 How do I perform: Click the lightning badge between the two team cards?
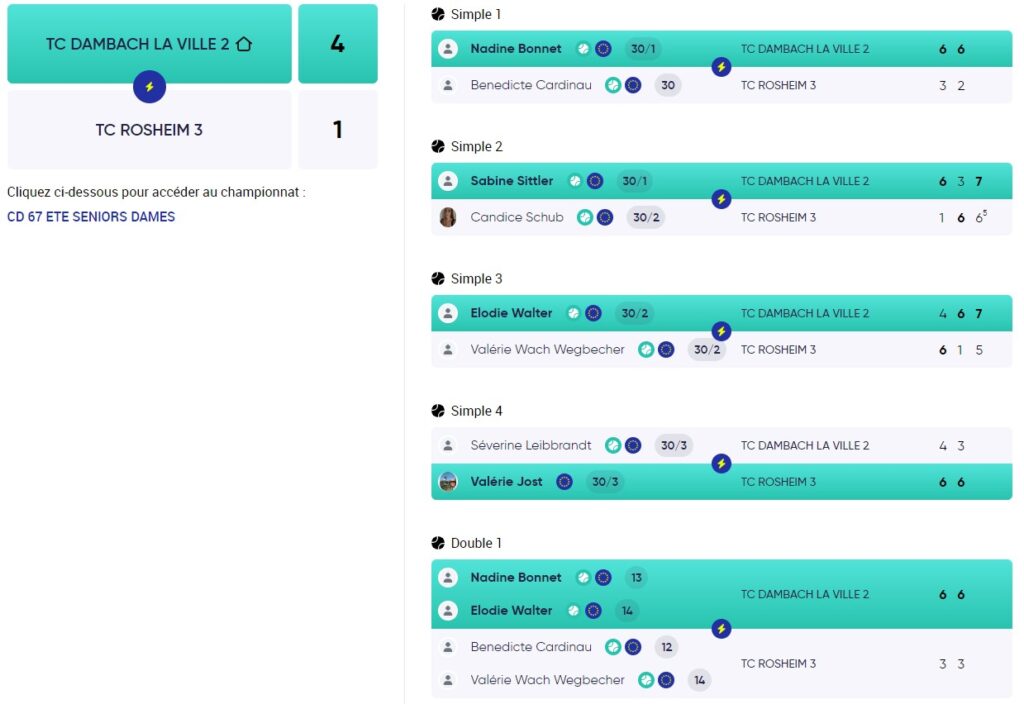click(x=149, y=87)
